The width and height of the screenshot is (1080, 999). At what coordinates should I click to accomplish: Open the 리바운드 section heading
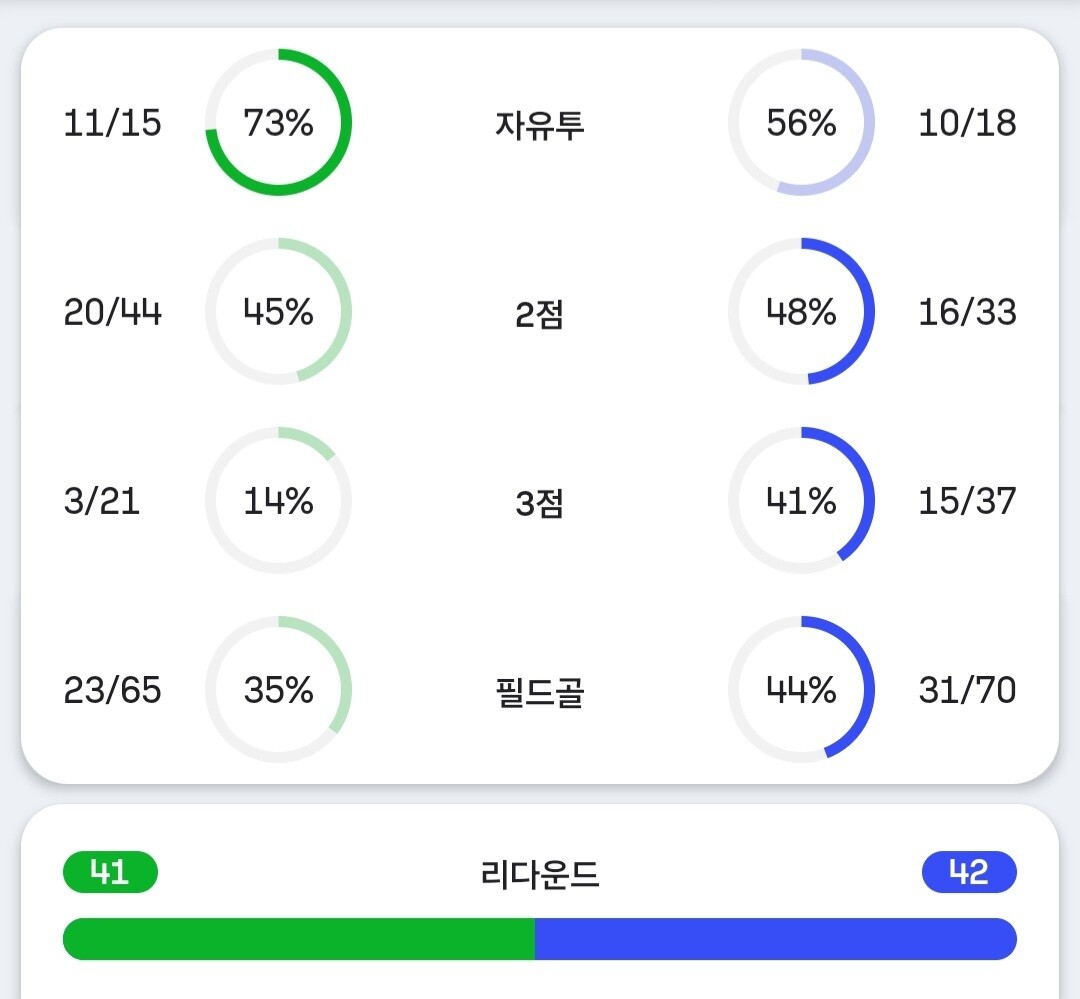[539, 874]
